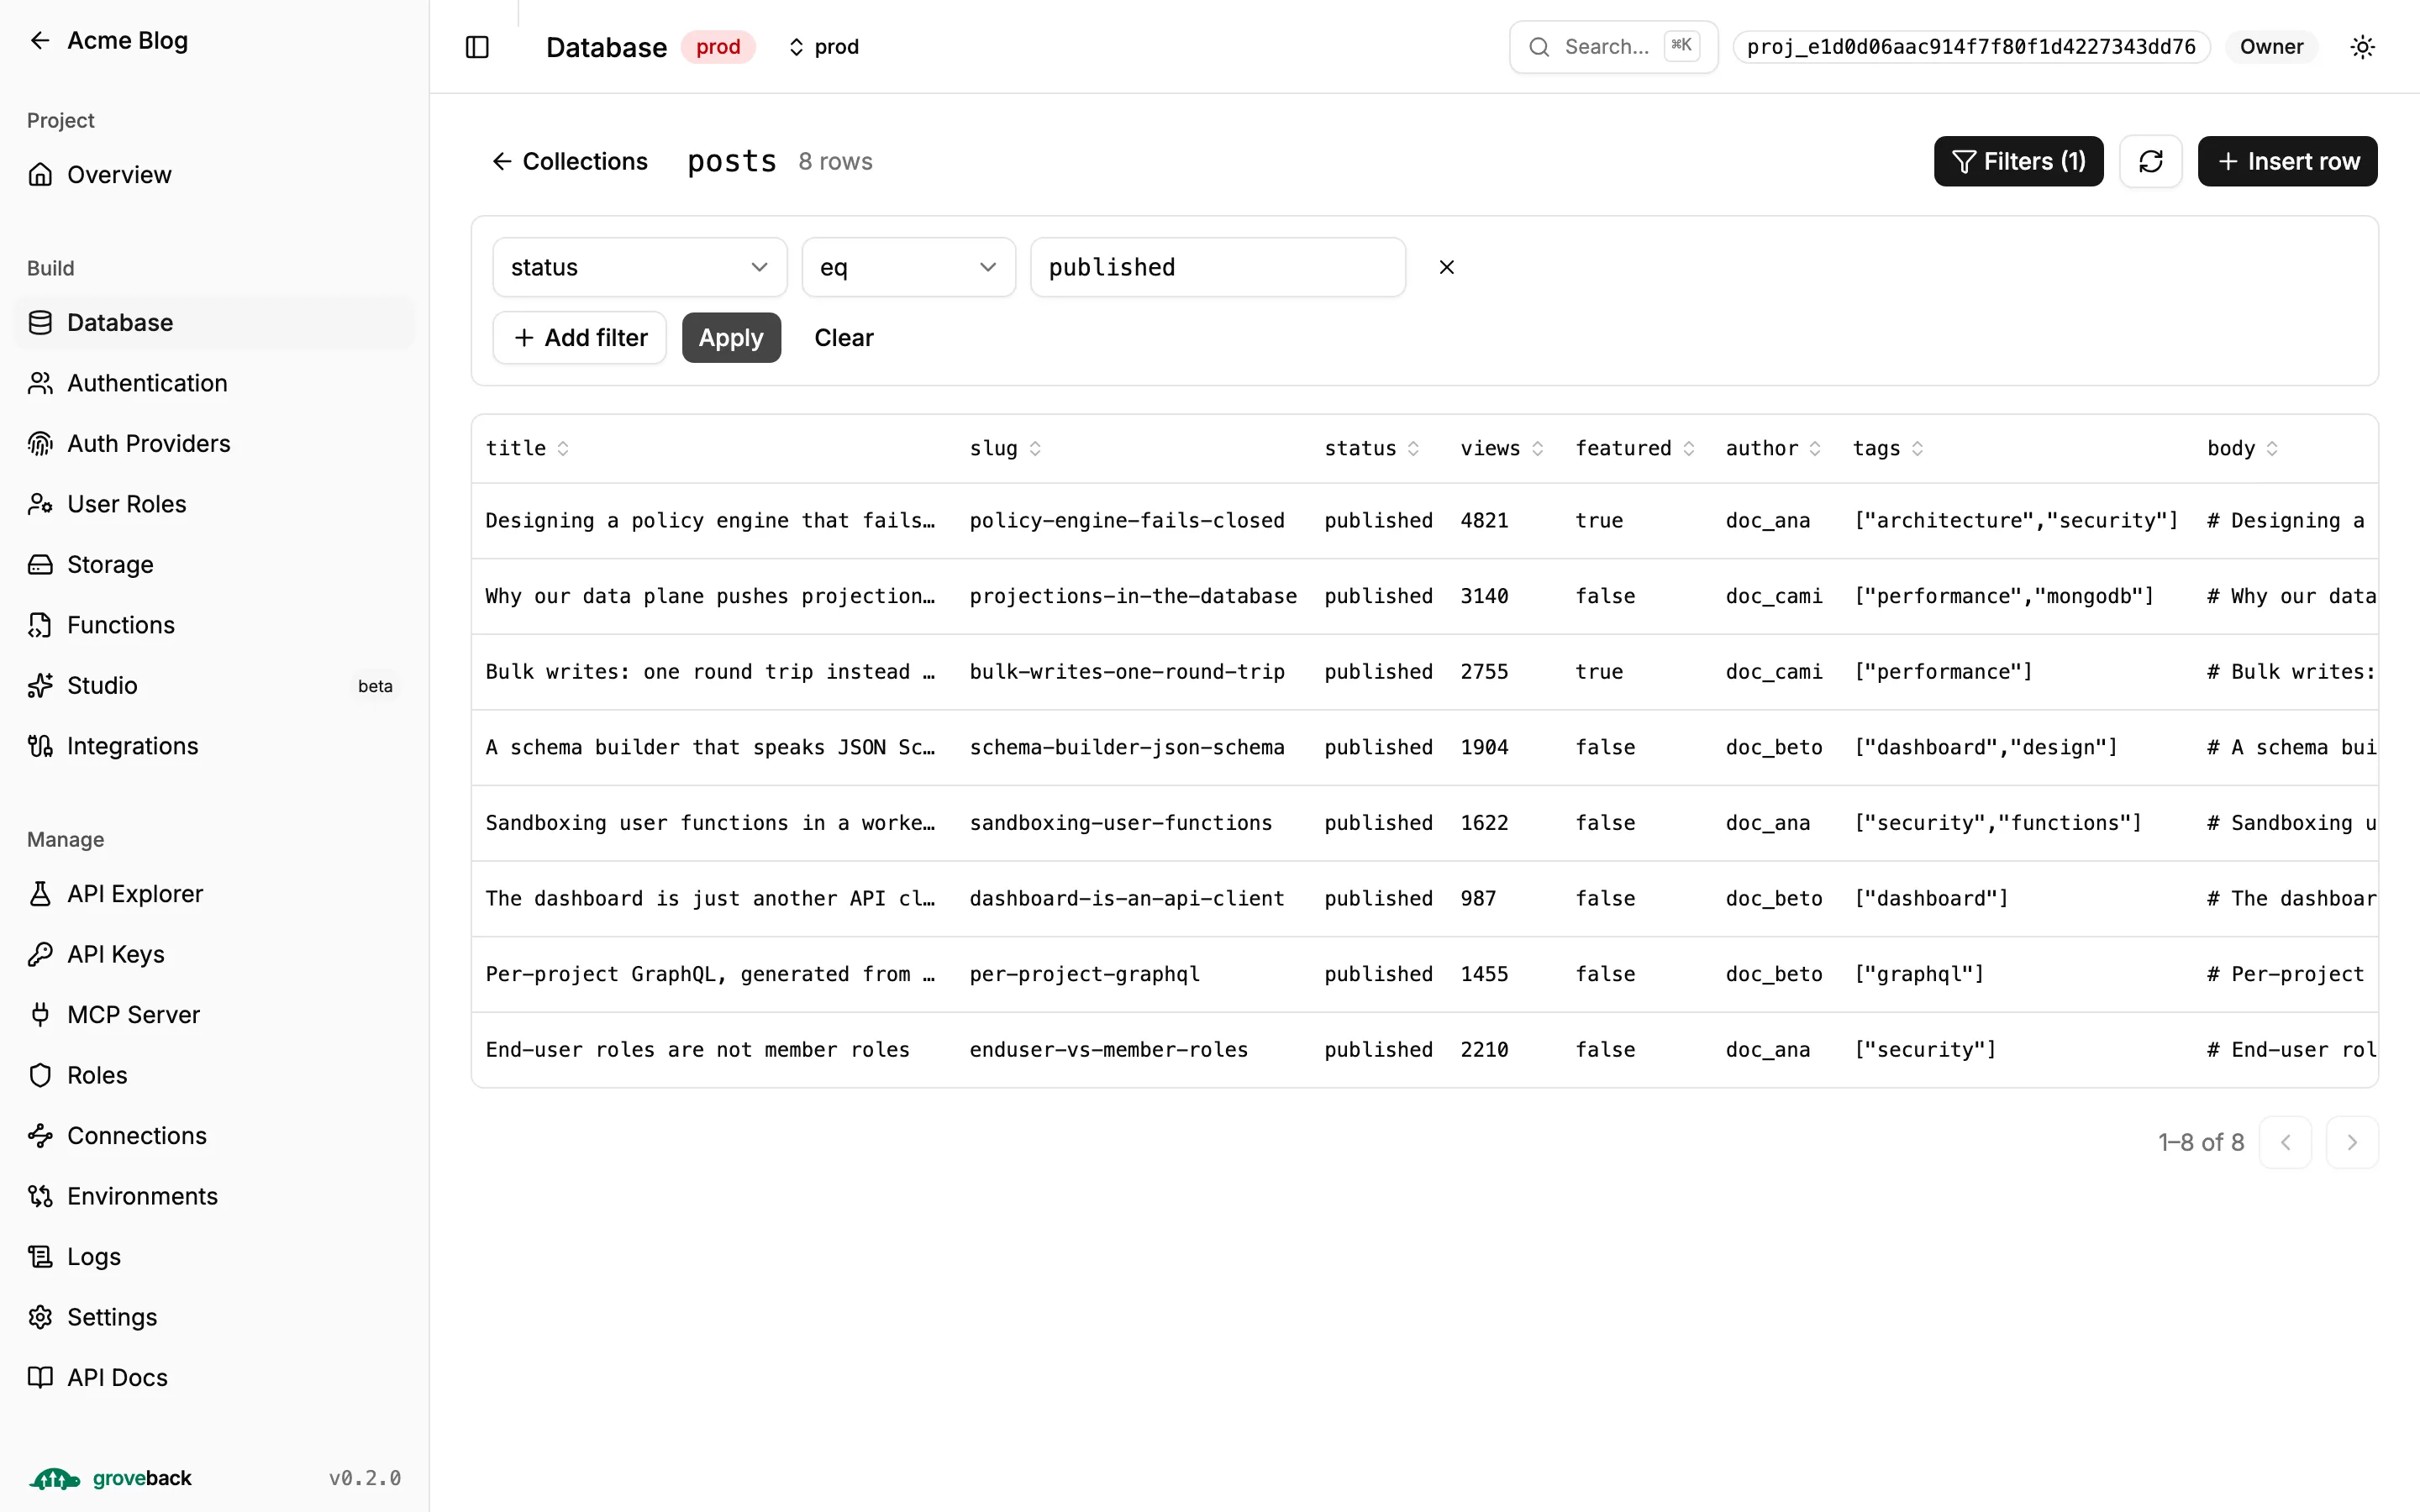2420x1512 pixels.
Task: Go back via Acme Blog arrow
Action: (40, 40)
